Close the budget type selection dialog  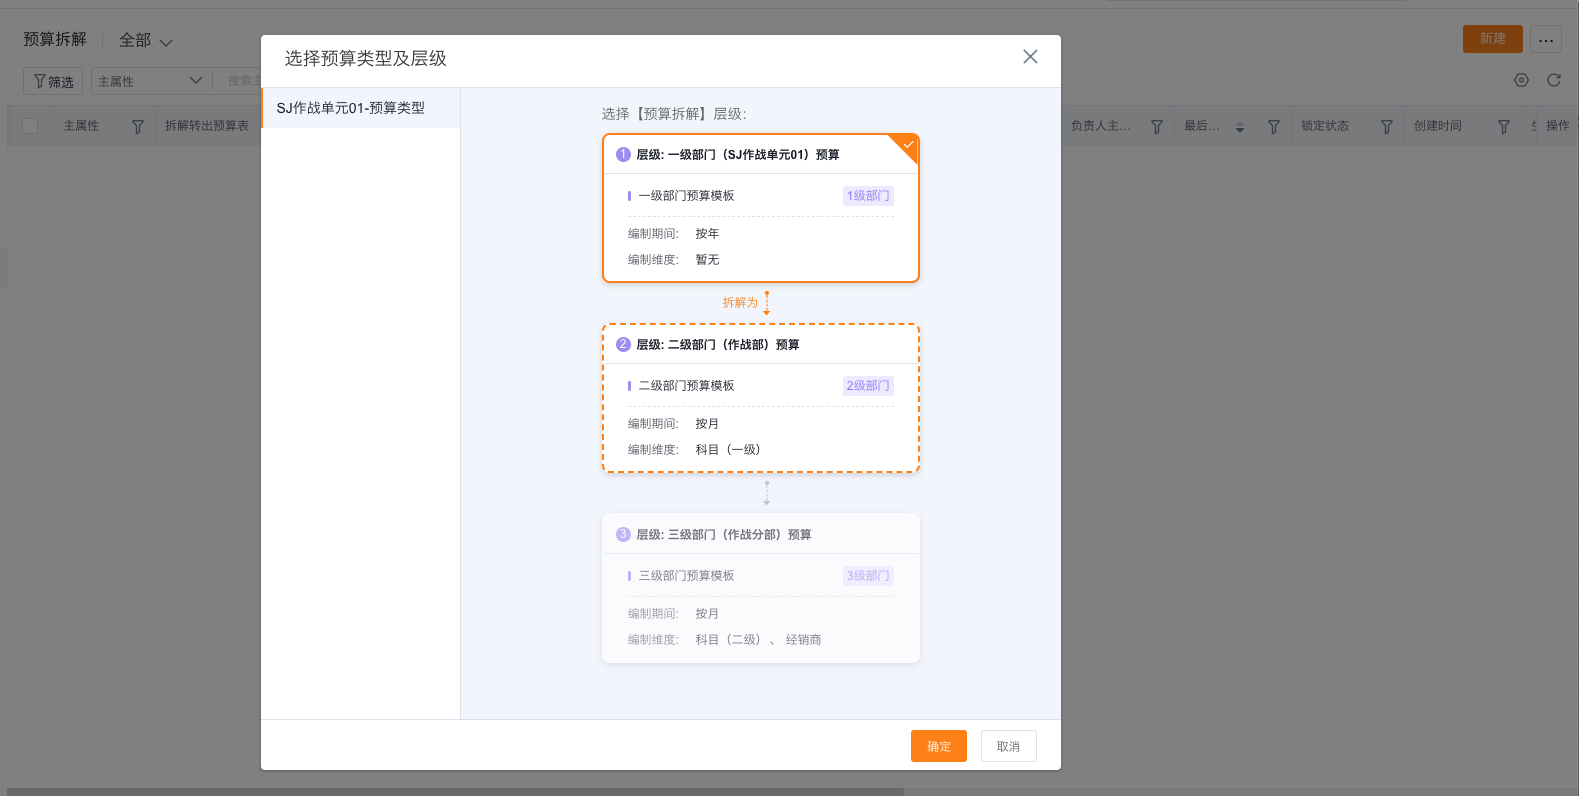[1030, 57]
